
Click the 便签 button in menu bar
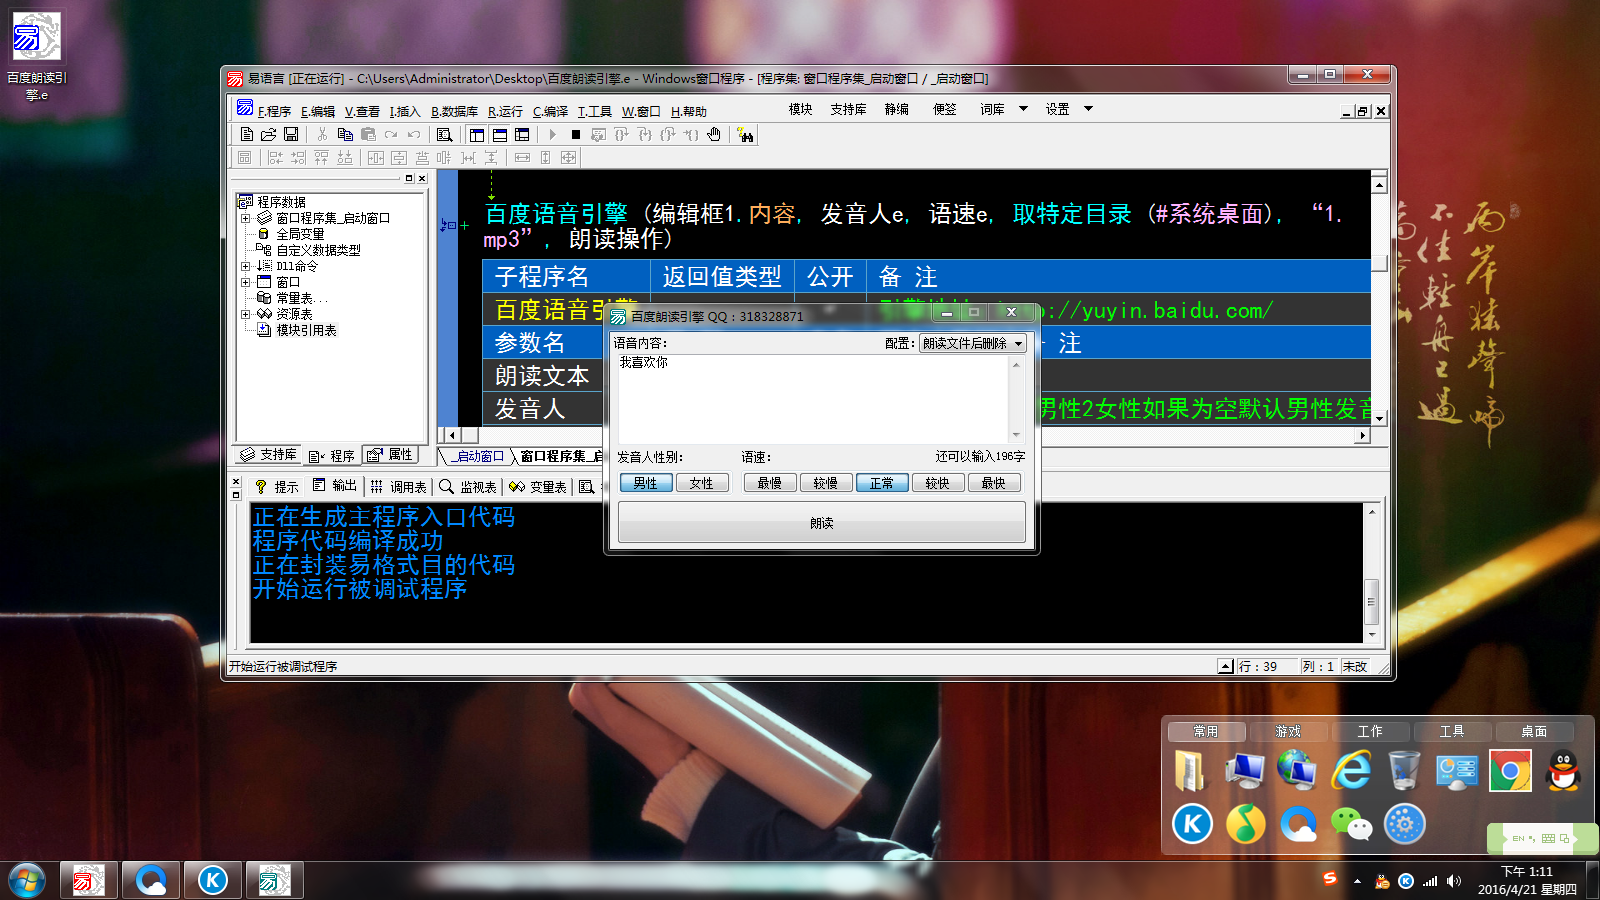[x=945, y=109]
